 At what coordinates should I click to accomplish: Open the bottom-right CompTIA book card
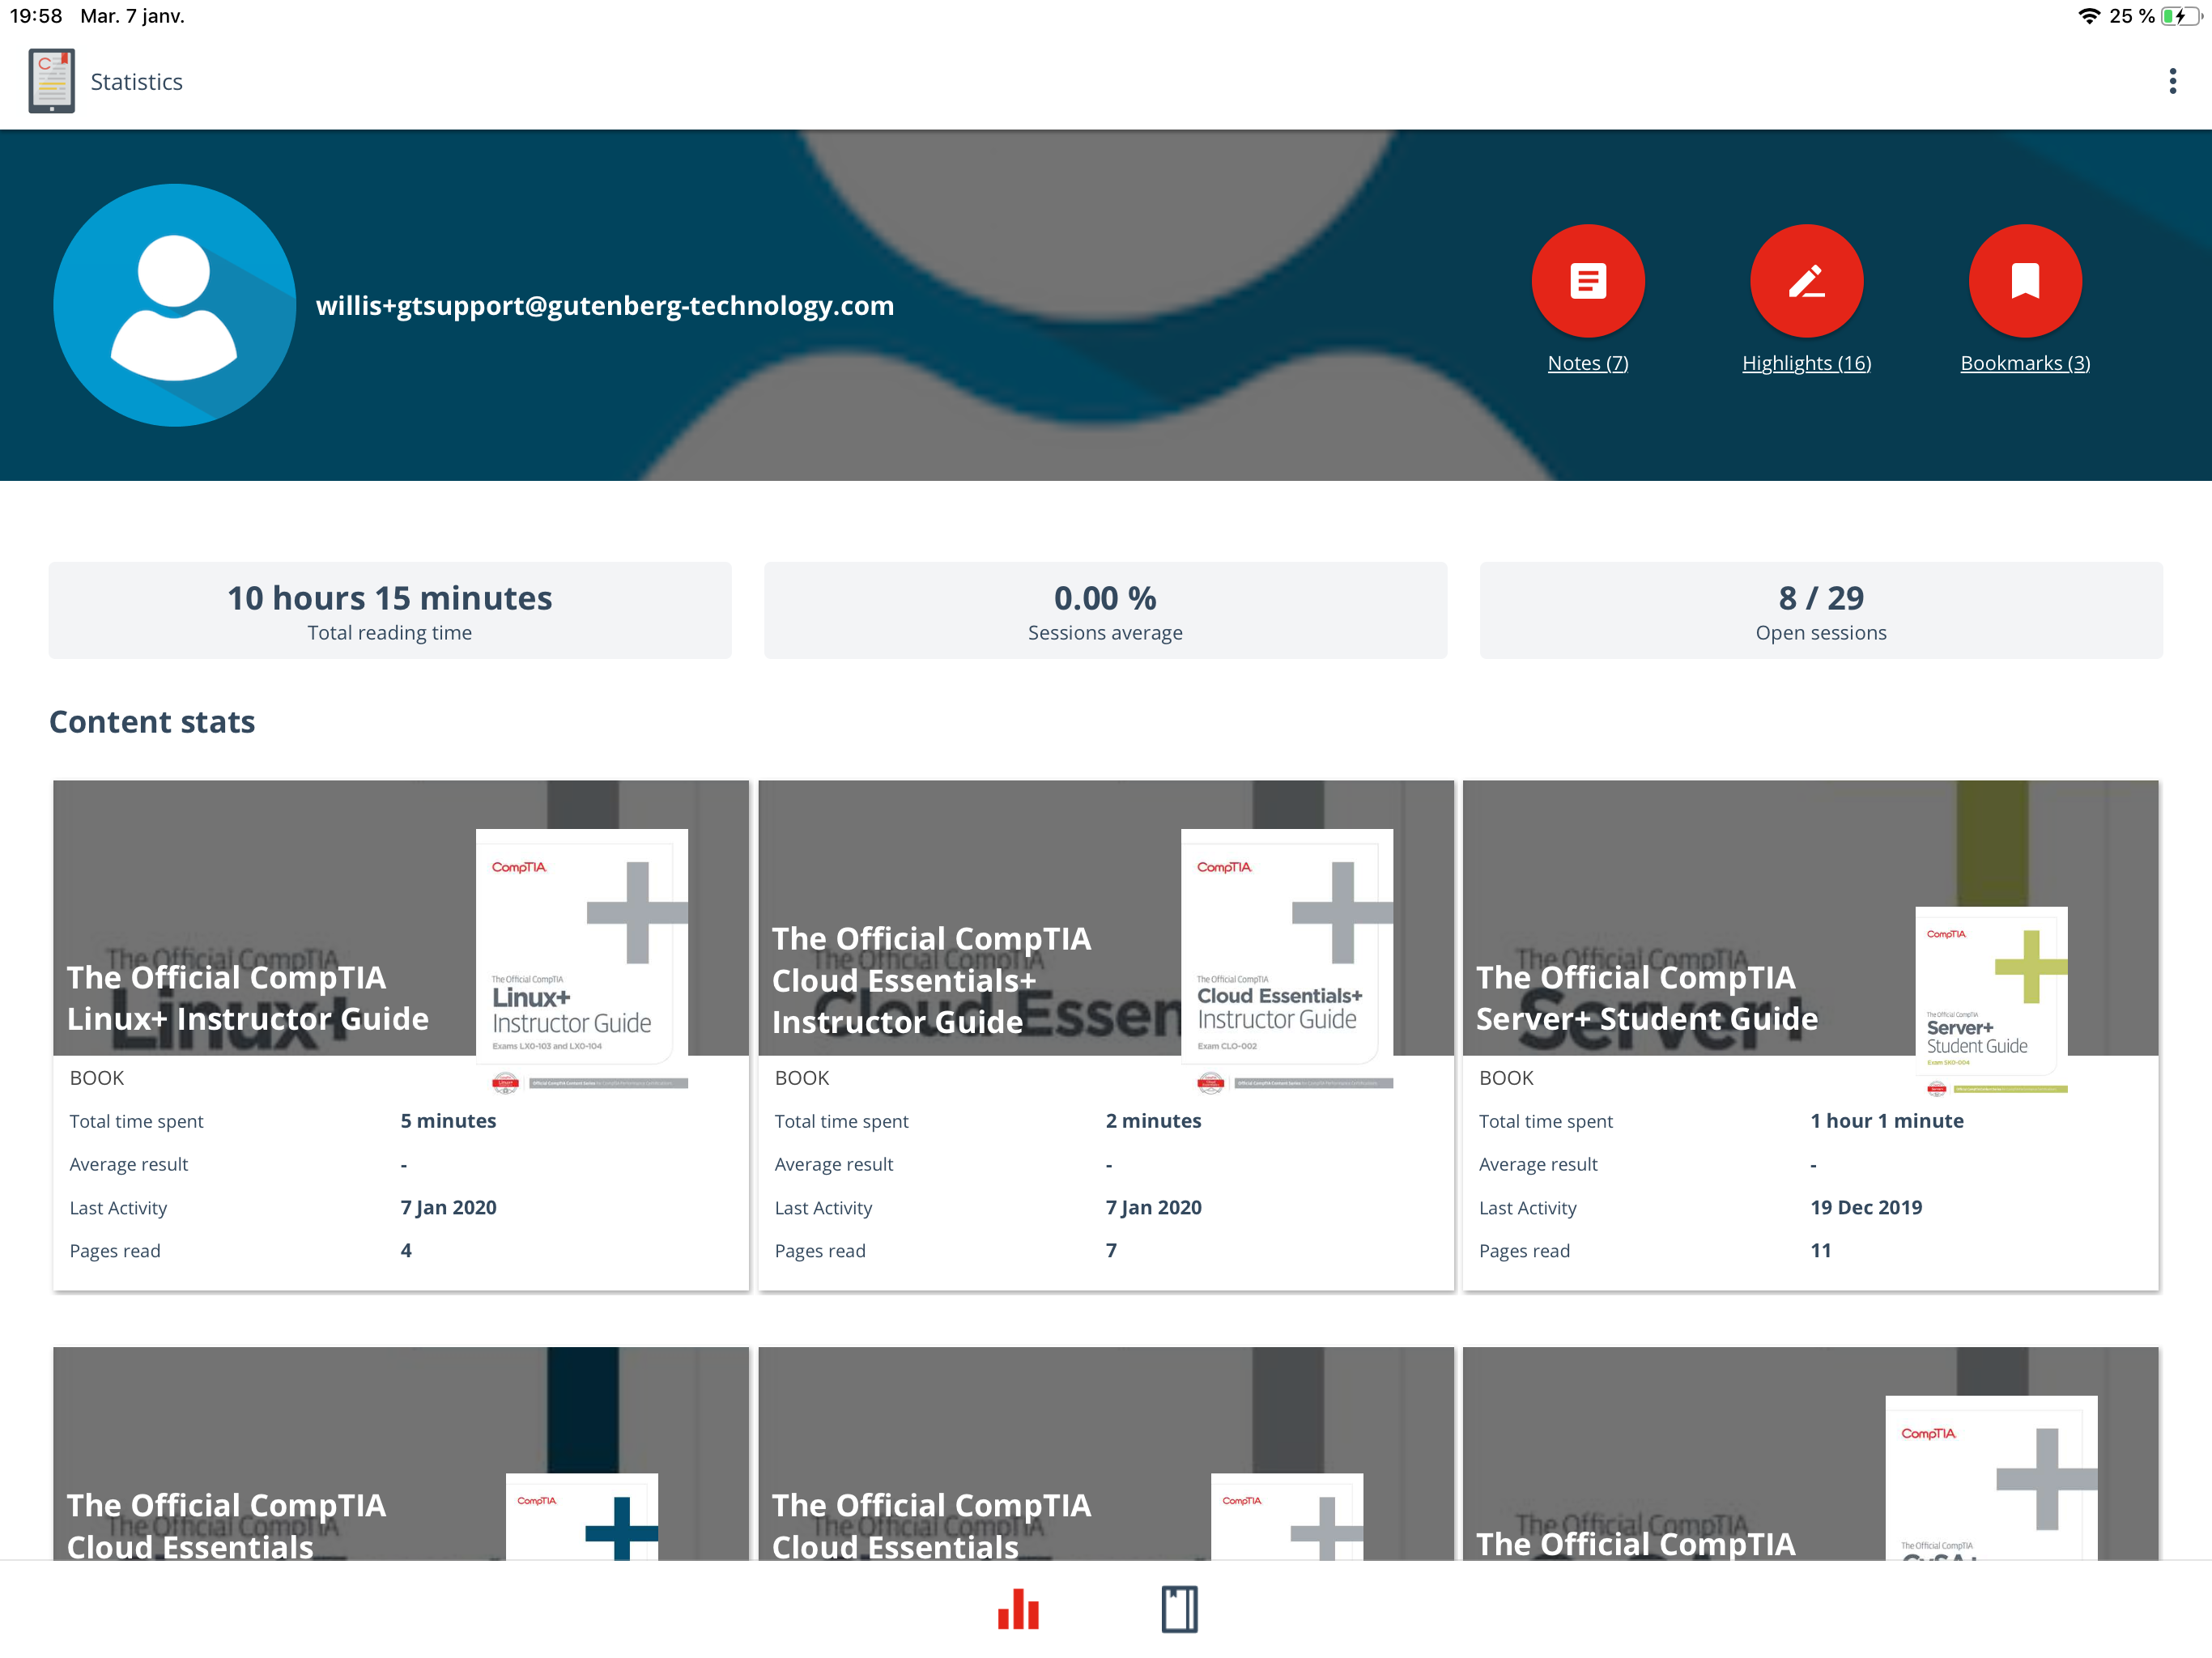point(1810,1453)
